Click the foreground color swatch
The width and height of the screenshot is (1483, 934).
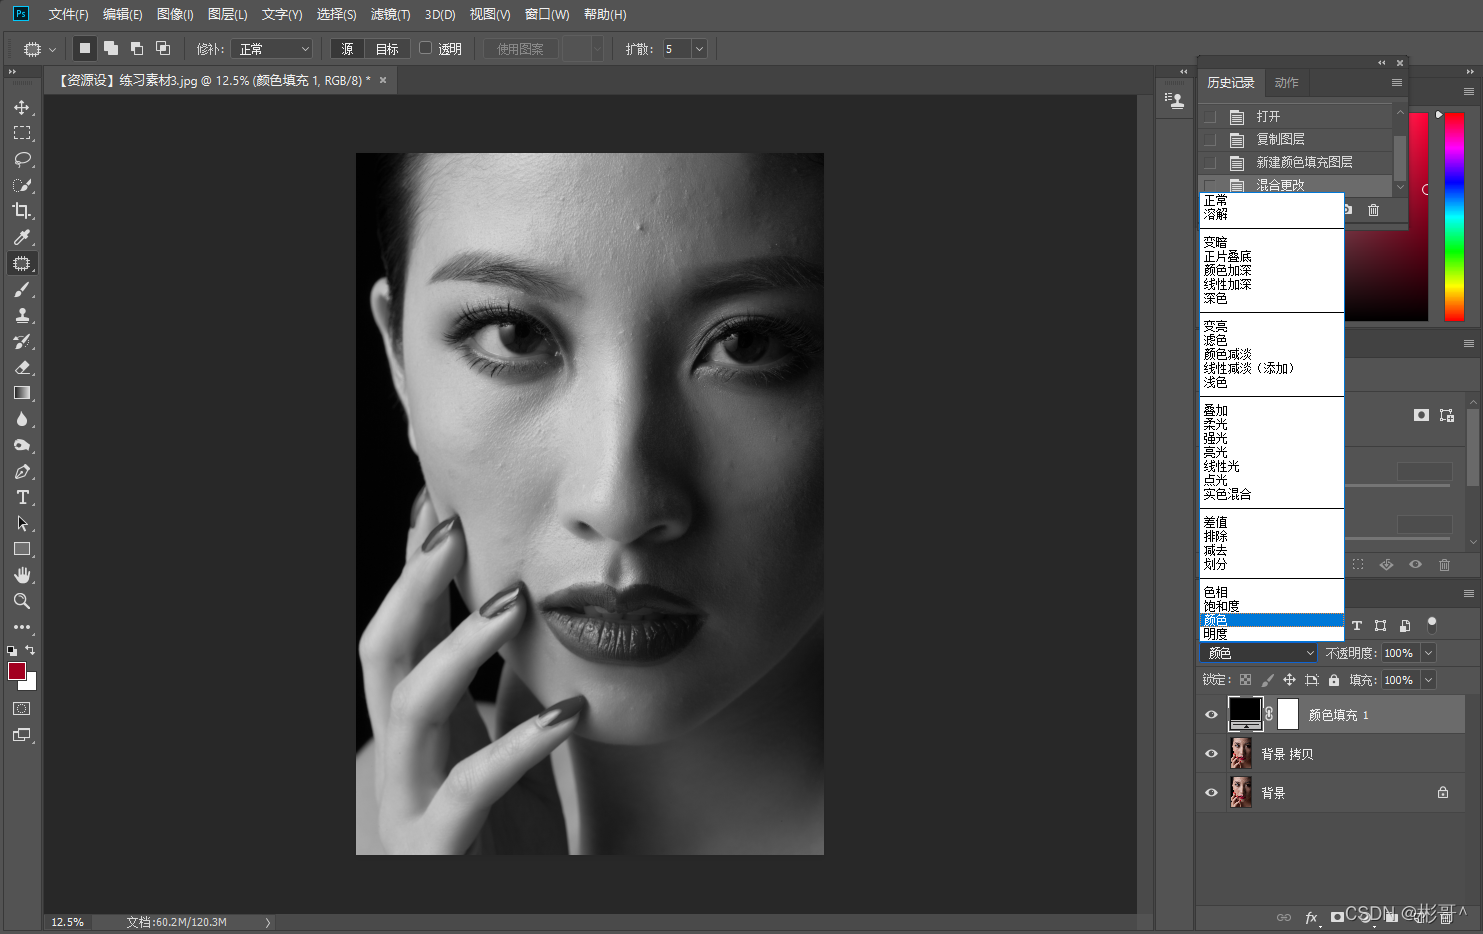click(16, 671)
